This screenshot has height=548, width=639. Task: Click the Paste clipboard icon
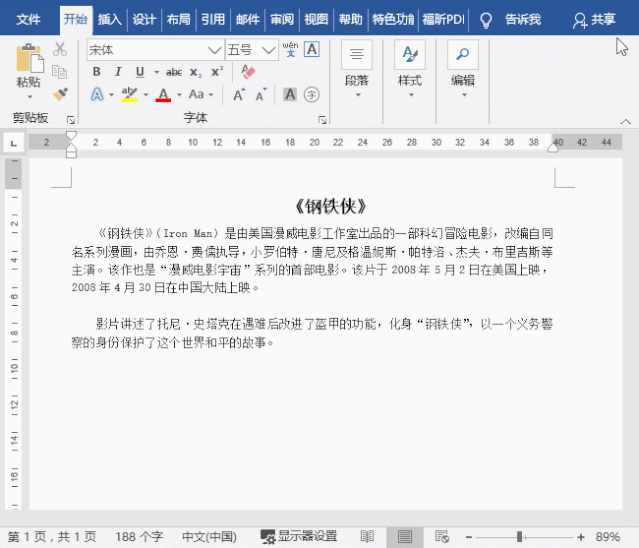[x=30, y=58]
